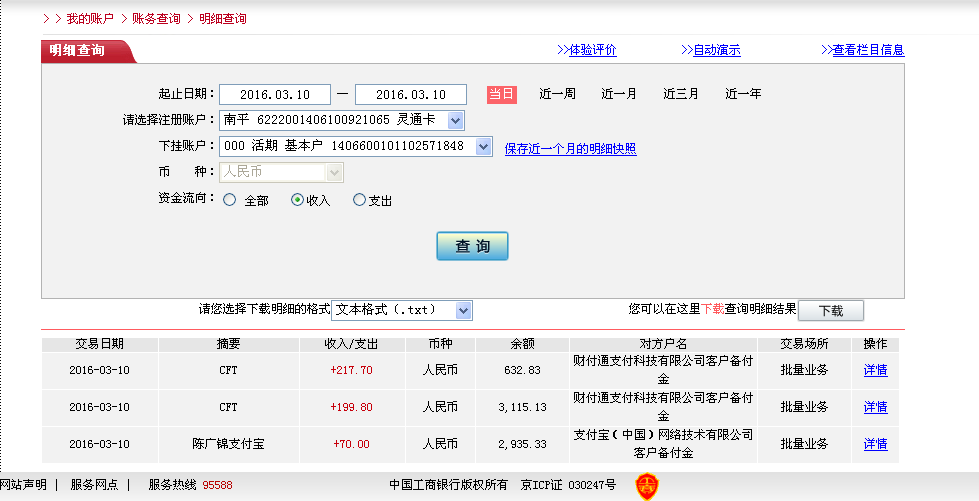This screenshot has width=979, height=501.
Task: Select the 收入 fund flow radio button
Action: point(297,200)
